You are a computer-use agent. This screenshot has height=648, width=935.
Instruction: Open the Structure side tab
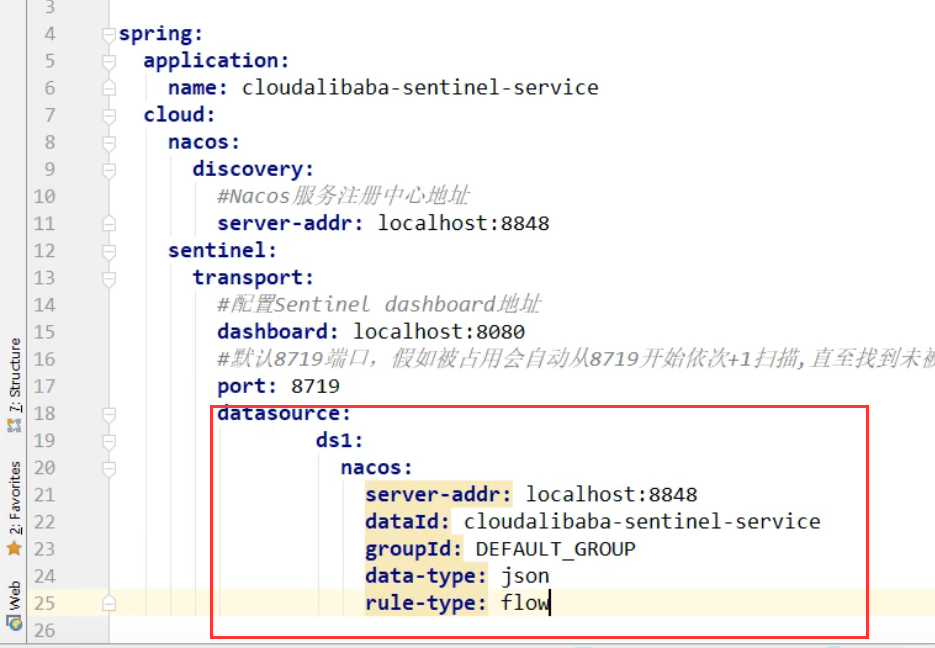14,376
